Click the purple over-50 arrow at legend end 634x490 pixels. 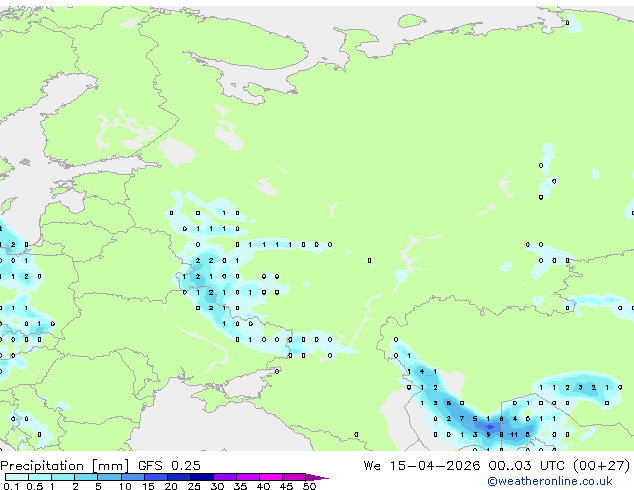click(x=317, y=478)
